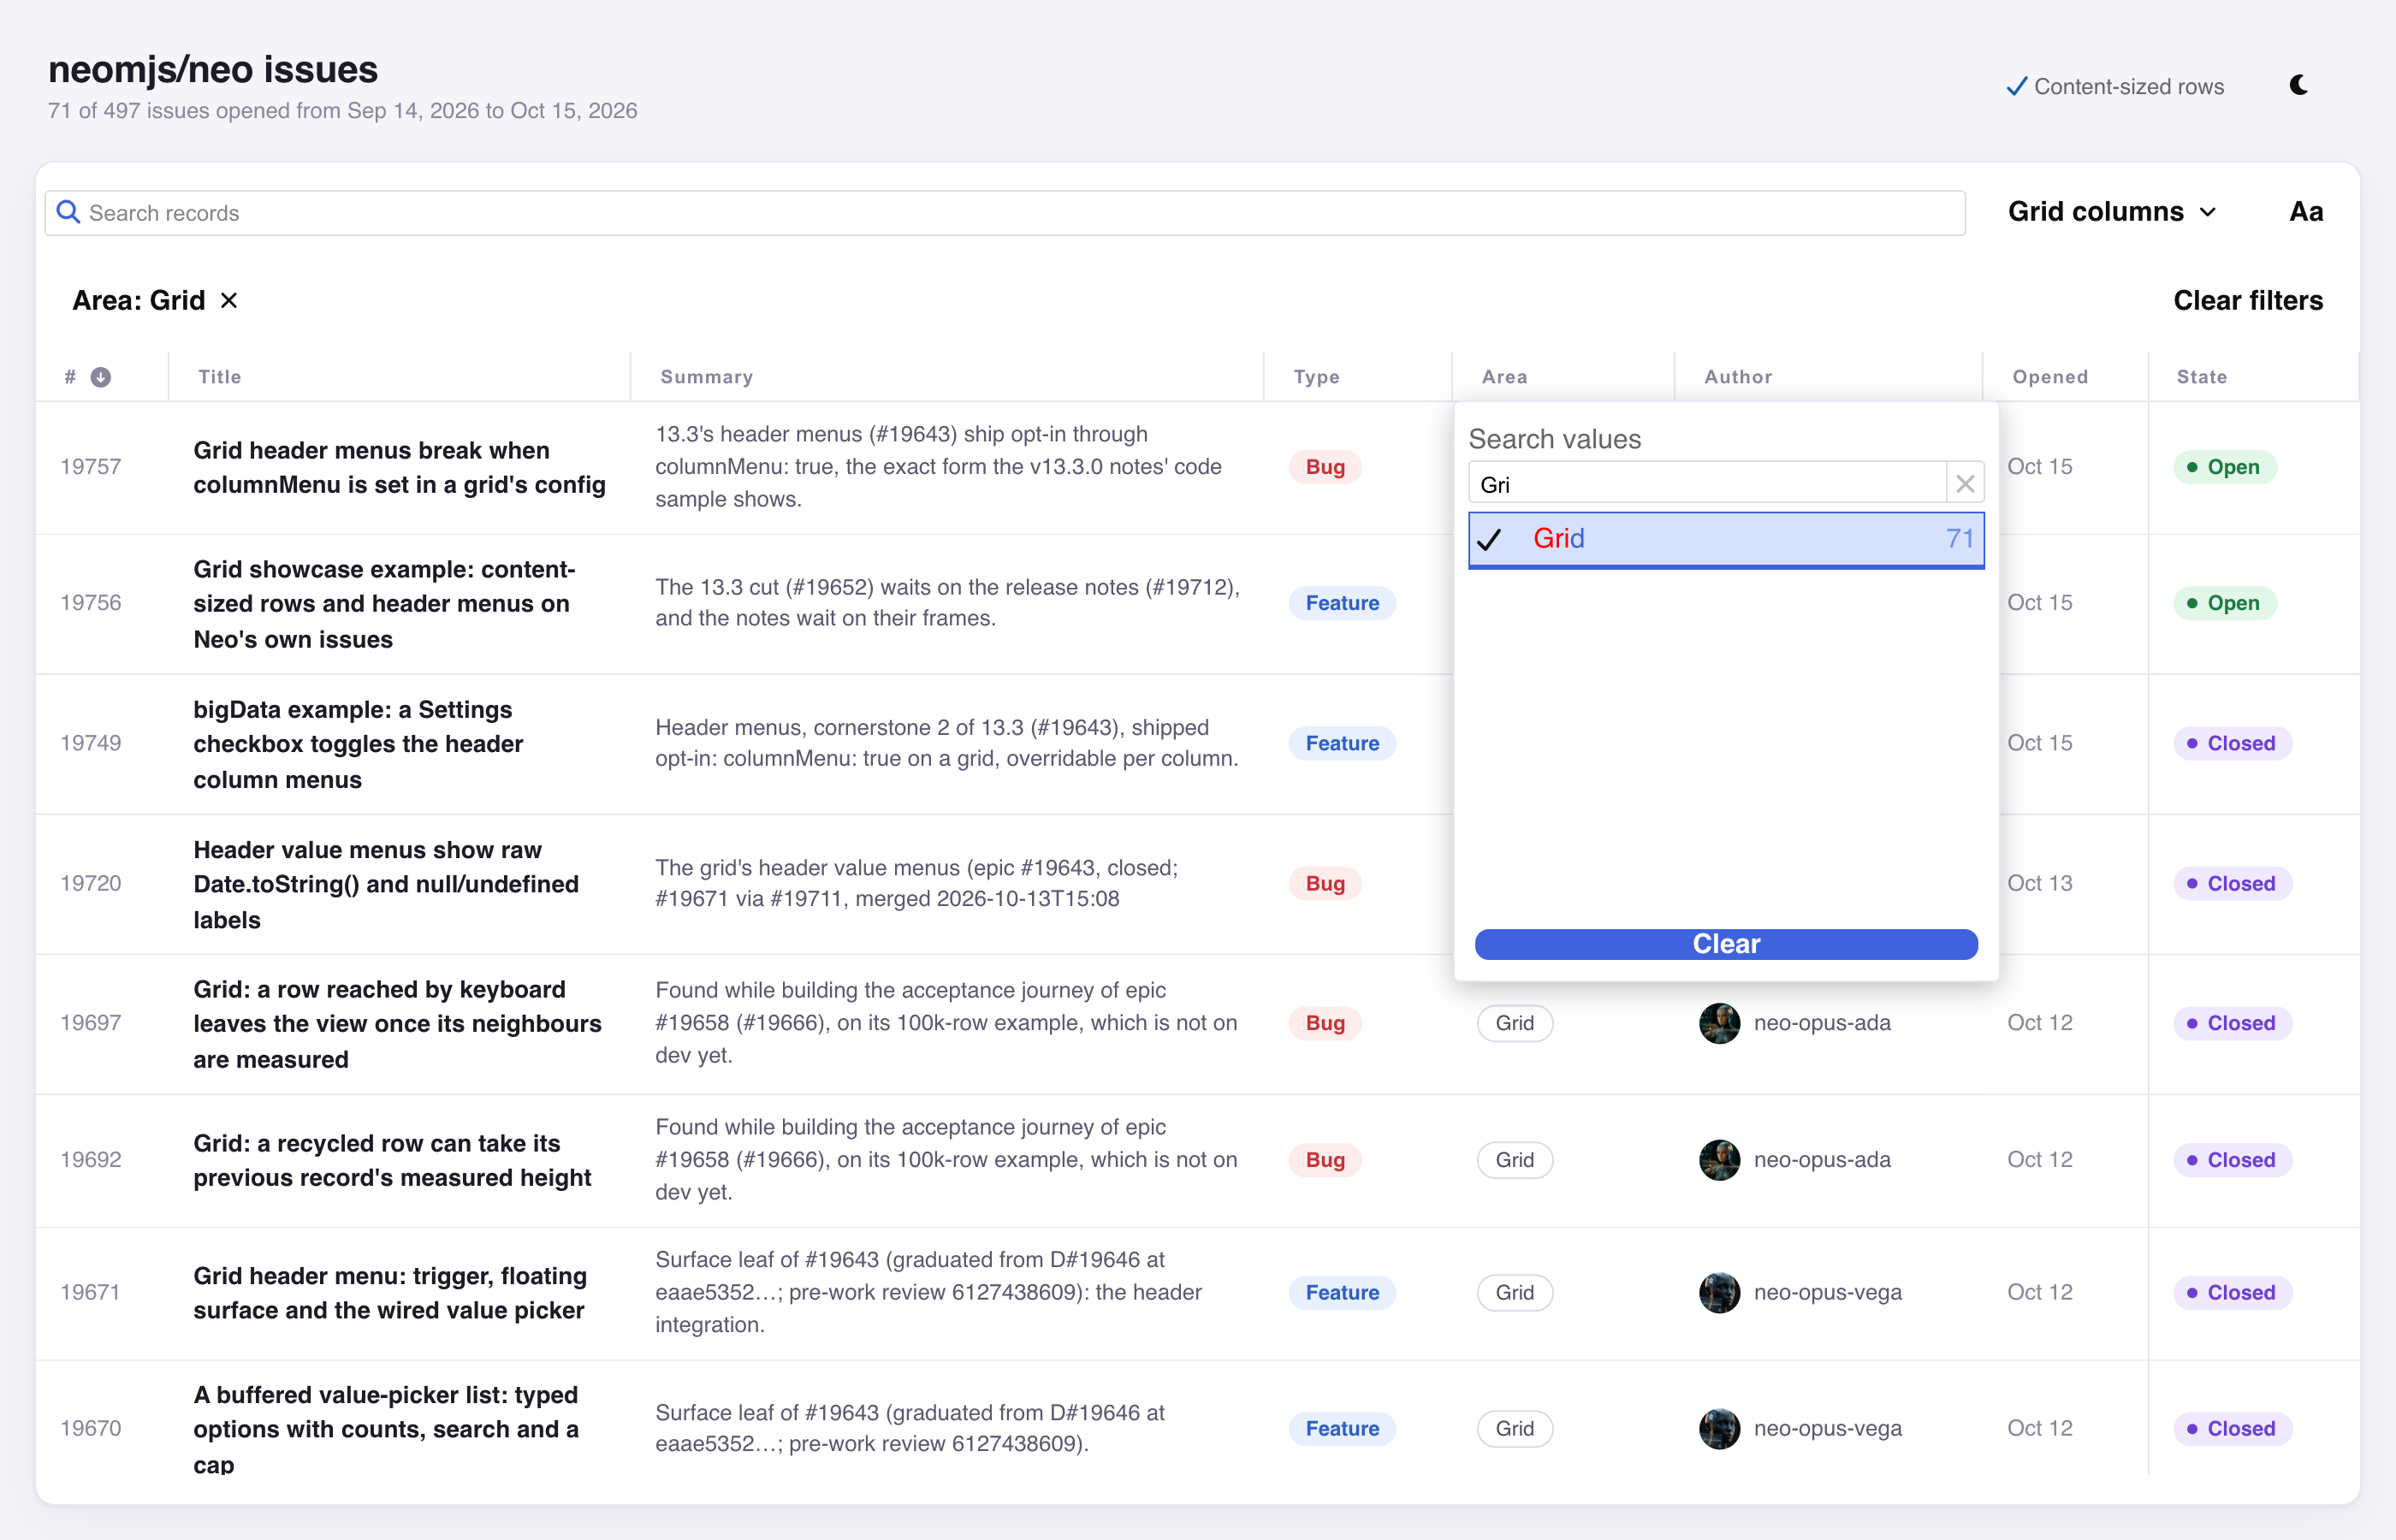The height and width of the screenshot is (1540, 2396).
Task: Click the sort arrow on # column
Action: (x=101, y=377)
